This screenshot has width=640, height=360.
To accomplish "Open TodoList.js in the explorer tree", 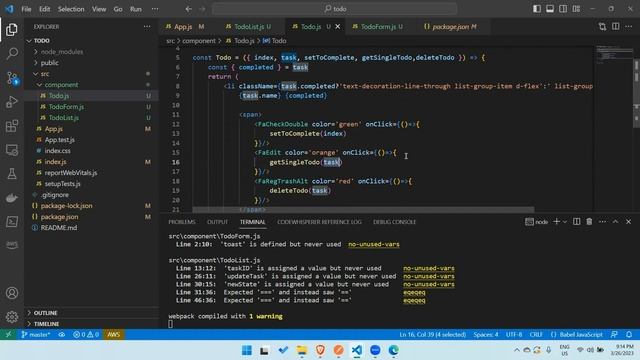I will pyautogui.click(x=64, y=118).
